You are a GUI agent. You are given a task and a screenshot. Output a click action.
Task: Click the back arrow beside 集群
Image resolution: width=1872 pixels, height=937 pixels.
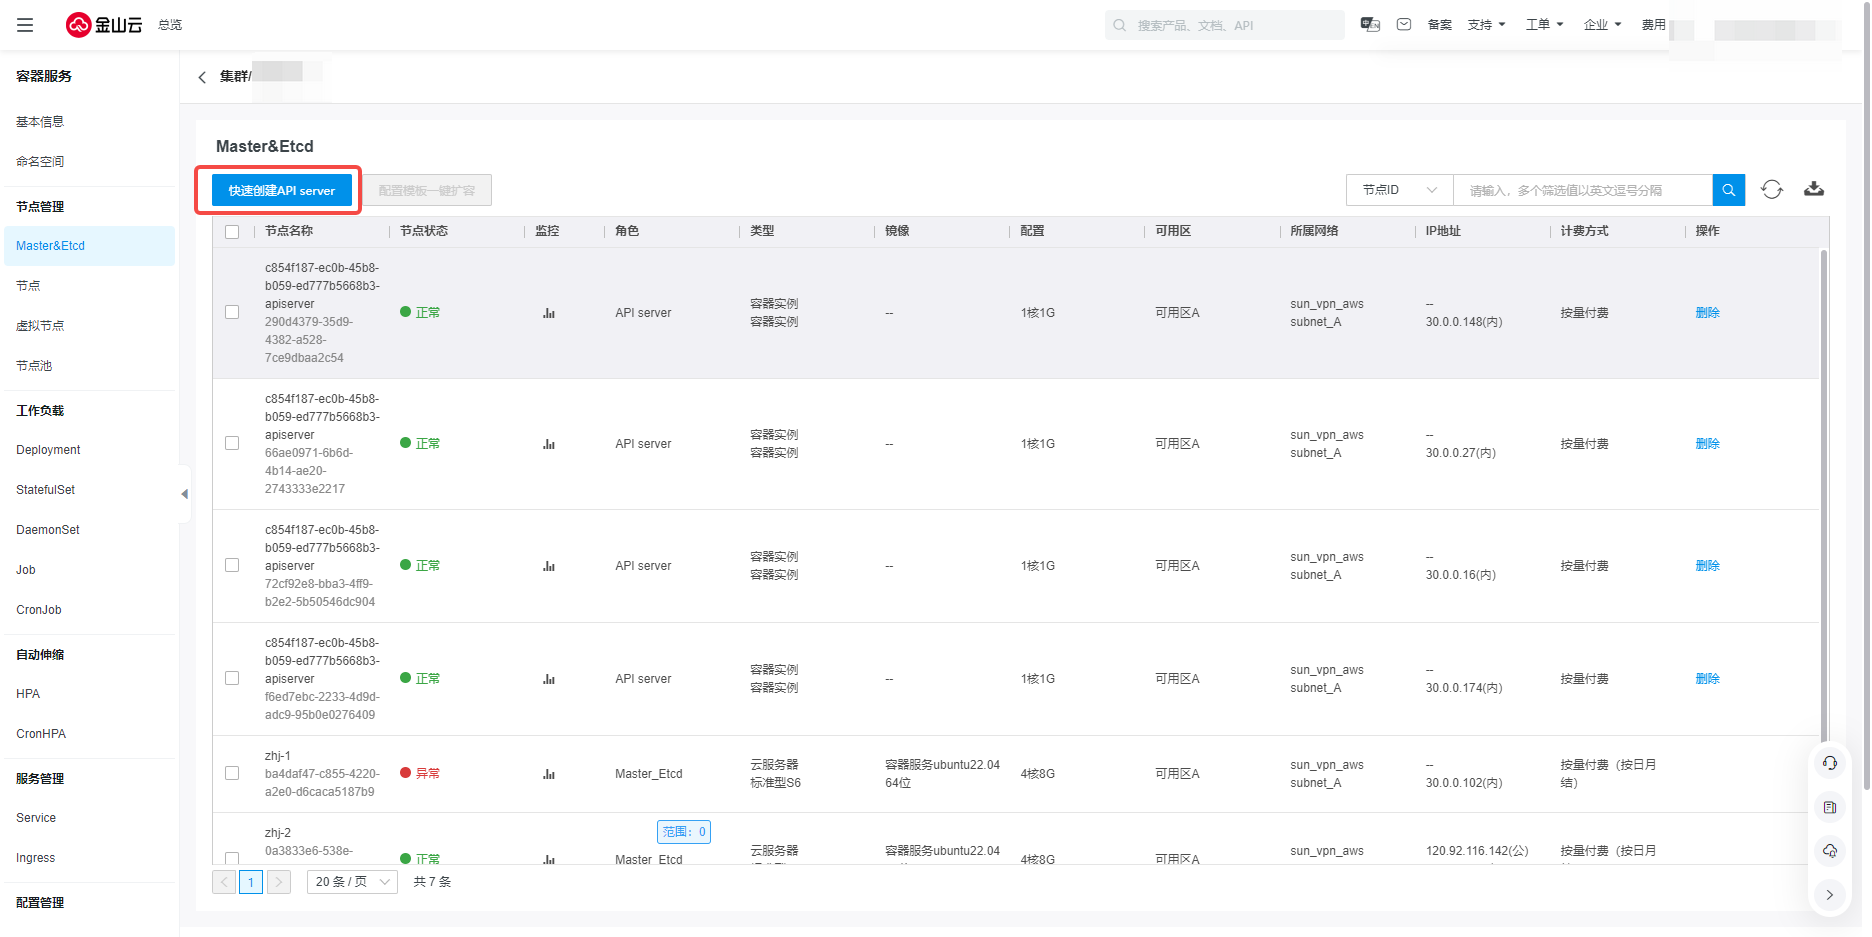coord(202,77)
